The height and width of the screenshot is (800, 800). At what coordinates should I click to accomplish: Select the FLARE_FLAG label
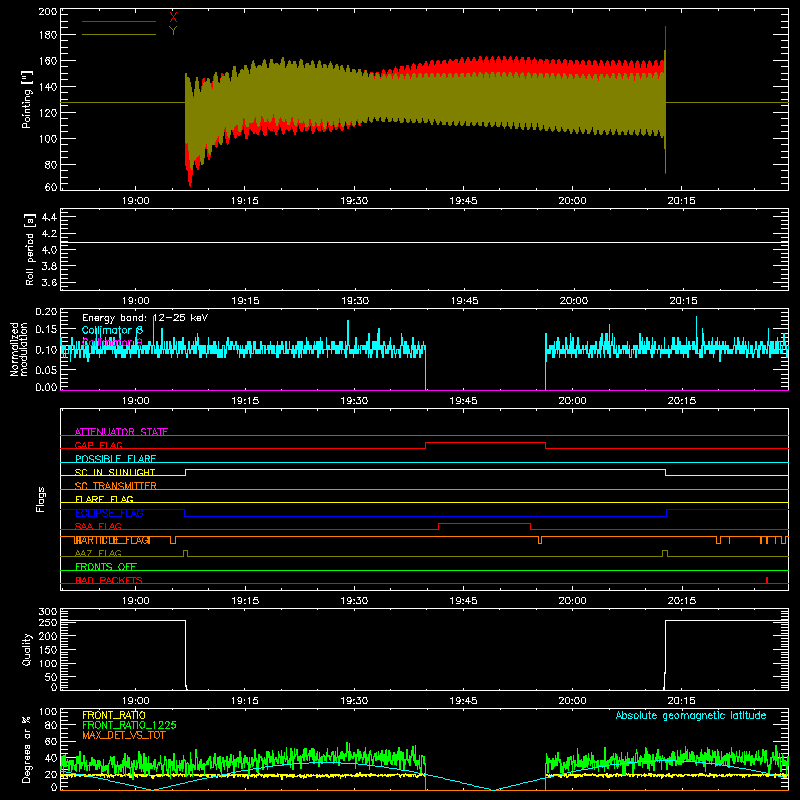coord(104,499)
